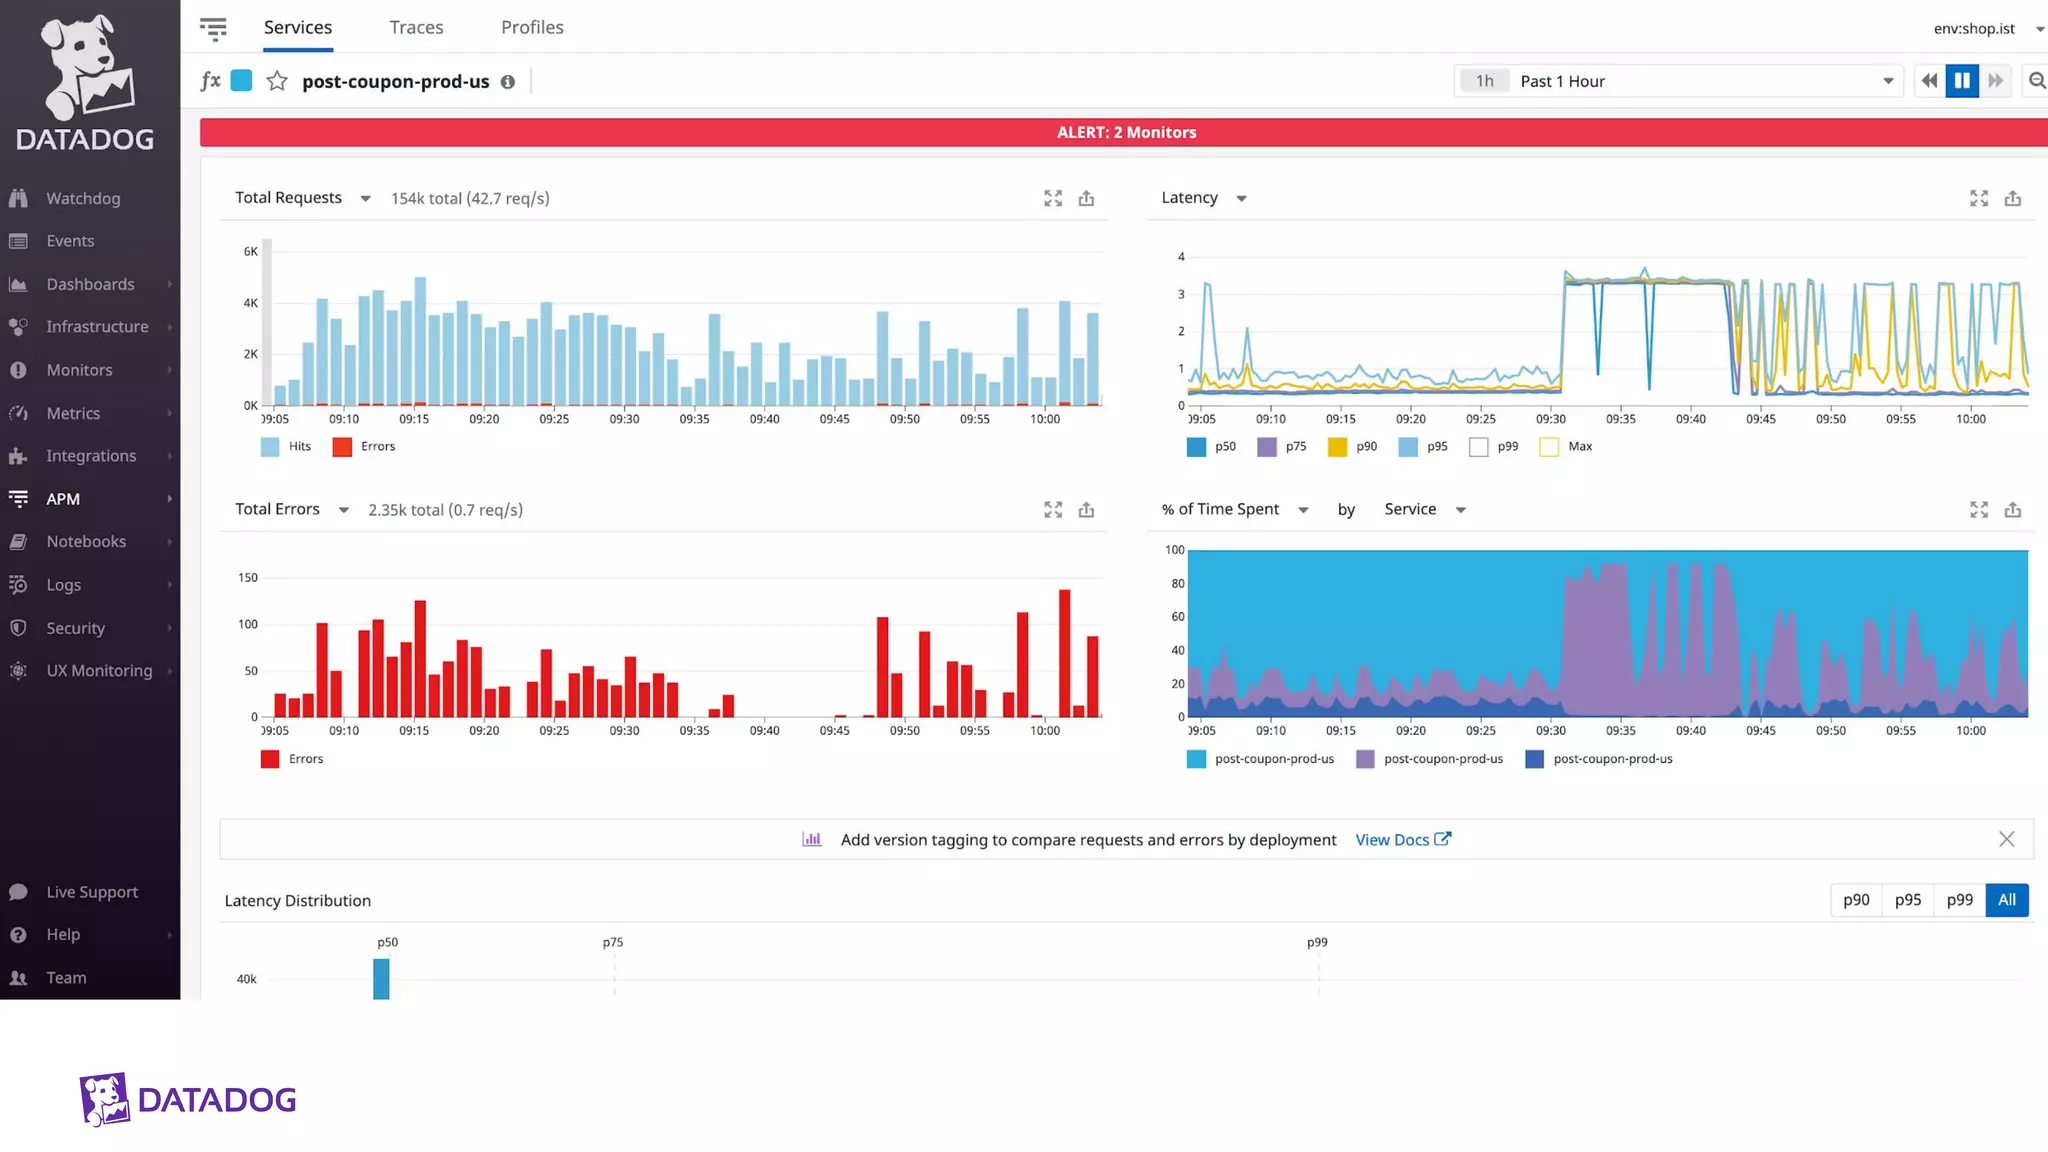
Task: Click the Datadog logo at sidebar top
Action: (86, 82)
